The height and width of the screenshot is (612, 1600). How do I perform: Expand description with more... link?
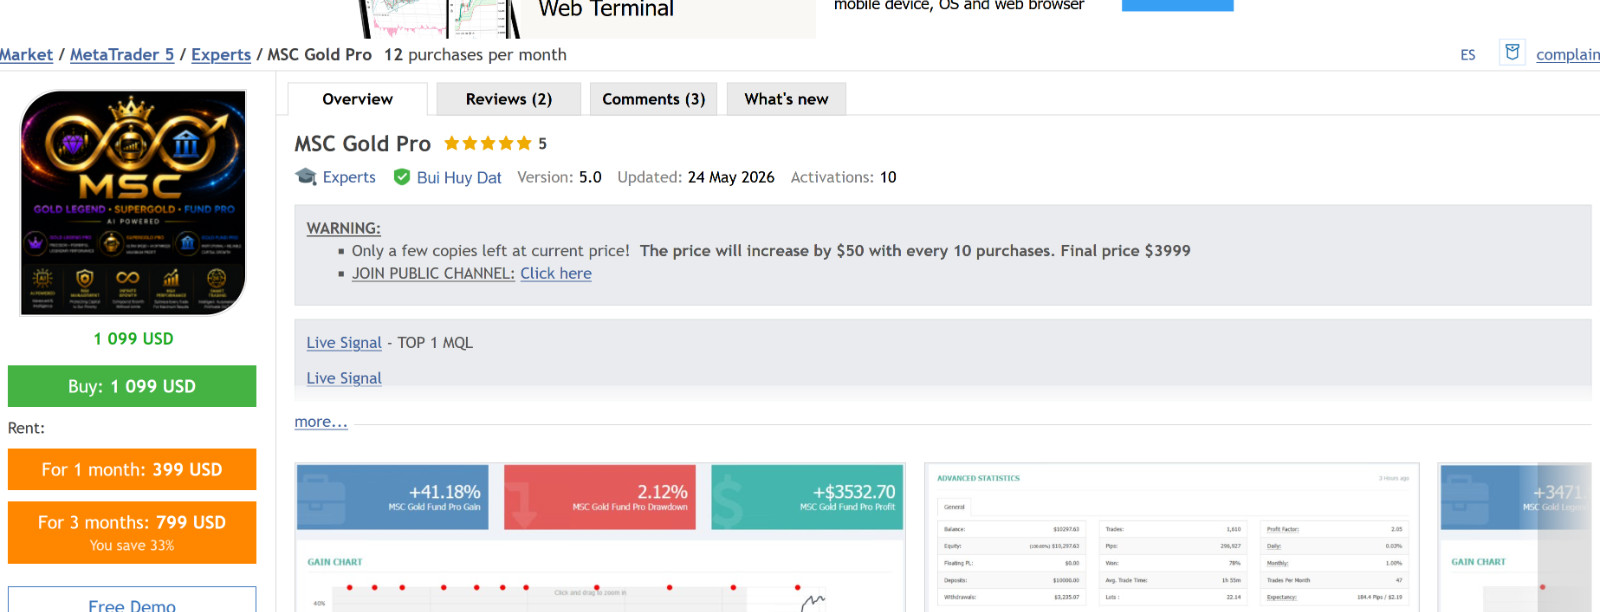point(321,422)
